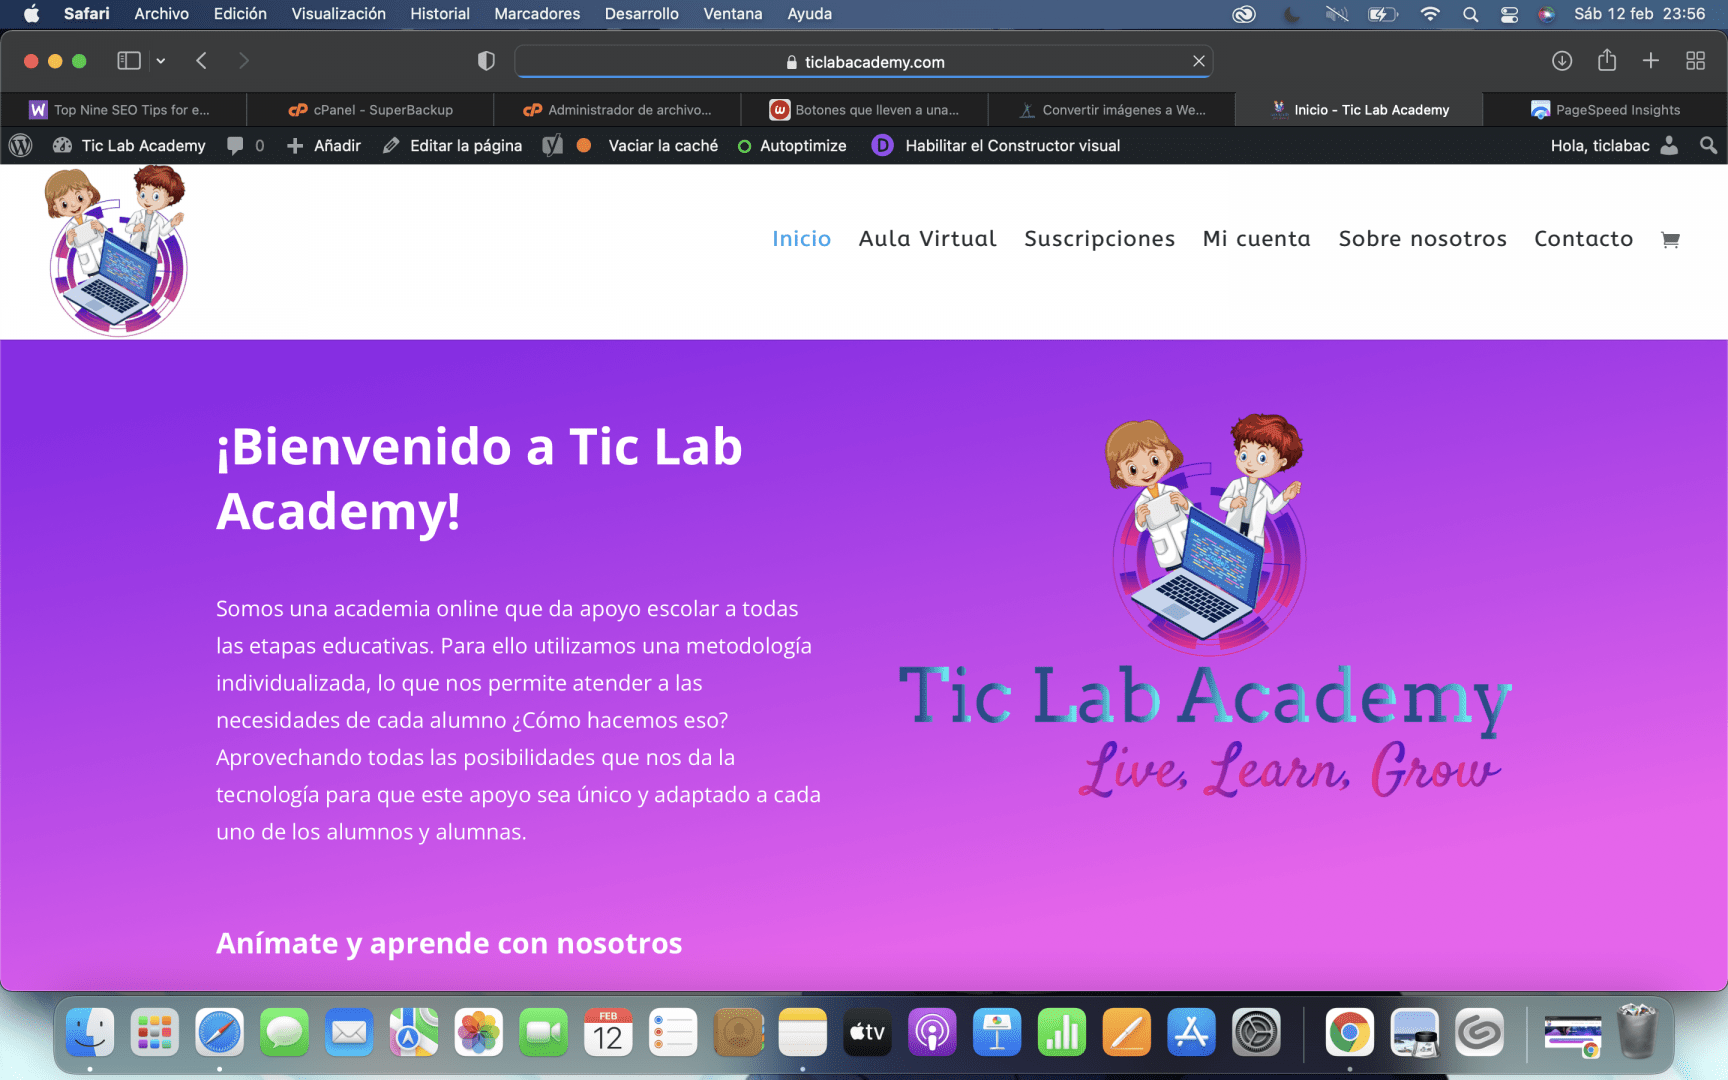The image size is (1728, 1080).
Task: Open the Share button in Safari
Action: (1607, 60)
